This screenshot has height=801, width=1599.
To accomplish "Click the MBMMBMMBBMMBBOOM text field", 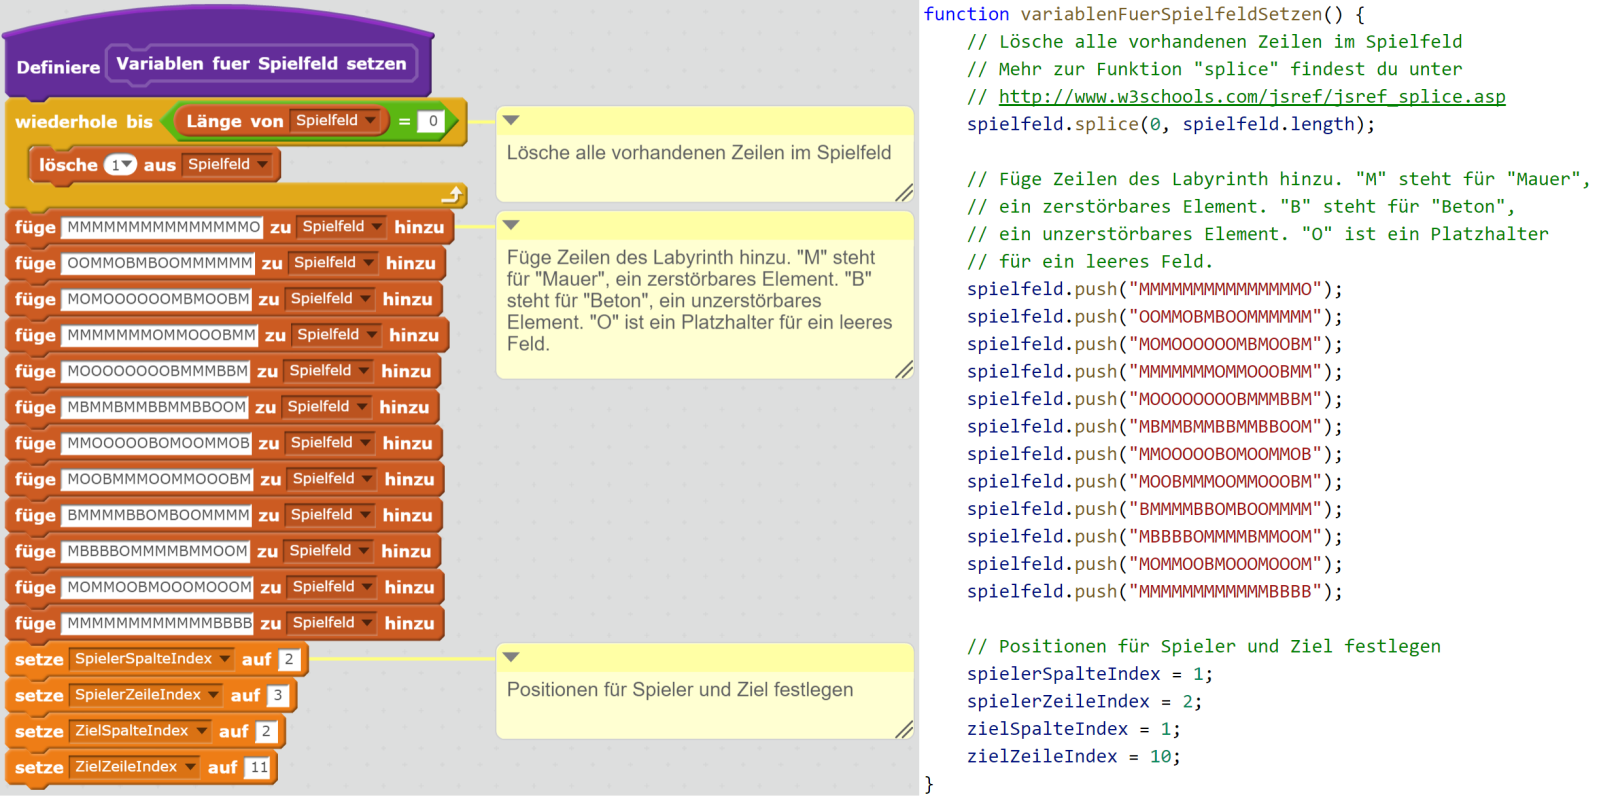I will (156, 407).
